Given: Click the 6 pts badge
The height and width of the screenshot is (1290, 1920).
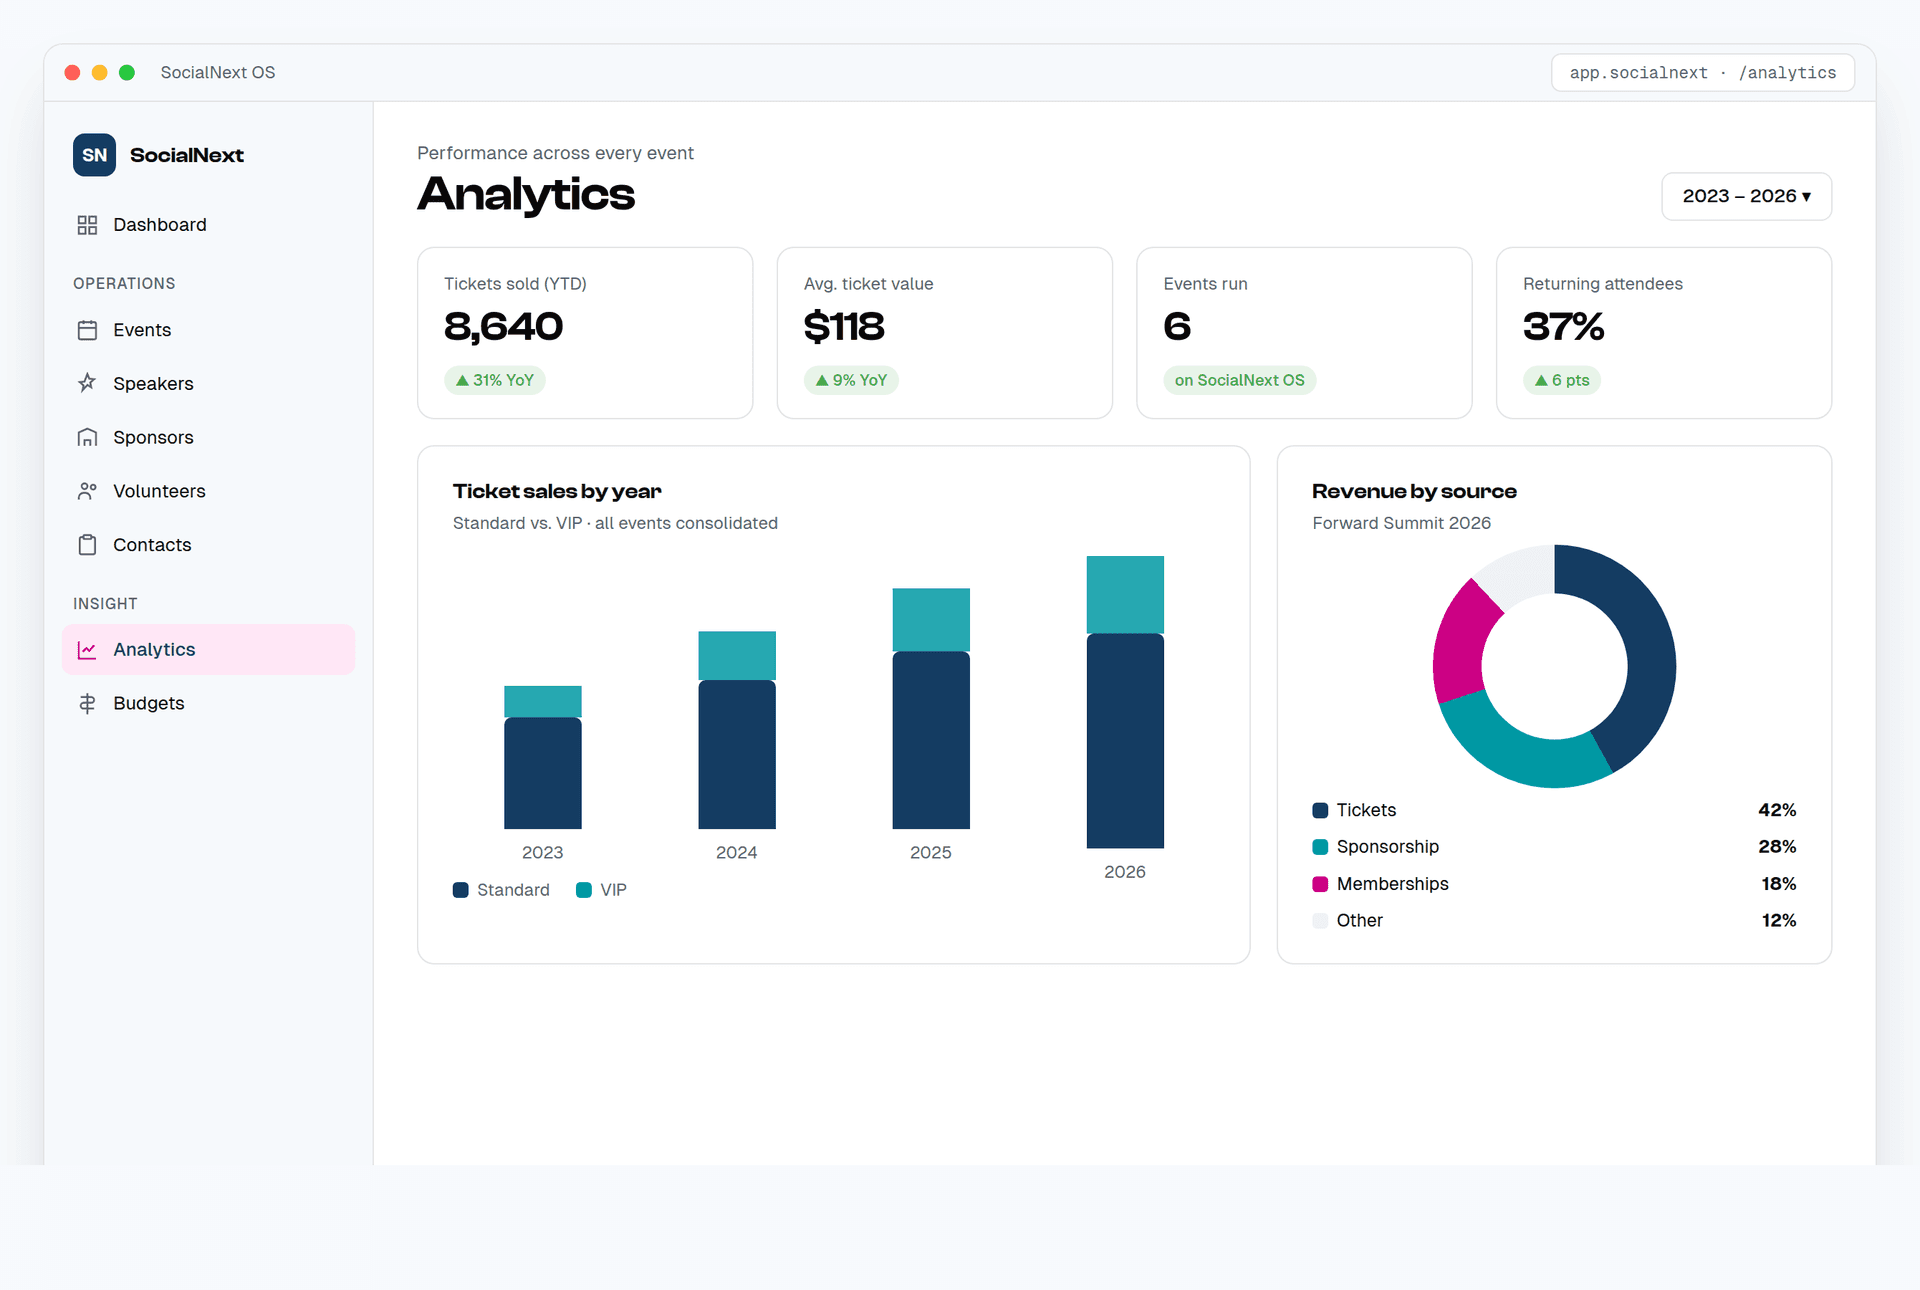Looking at the screenshot, I should point(1562,380).
